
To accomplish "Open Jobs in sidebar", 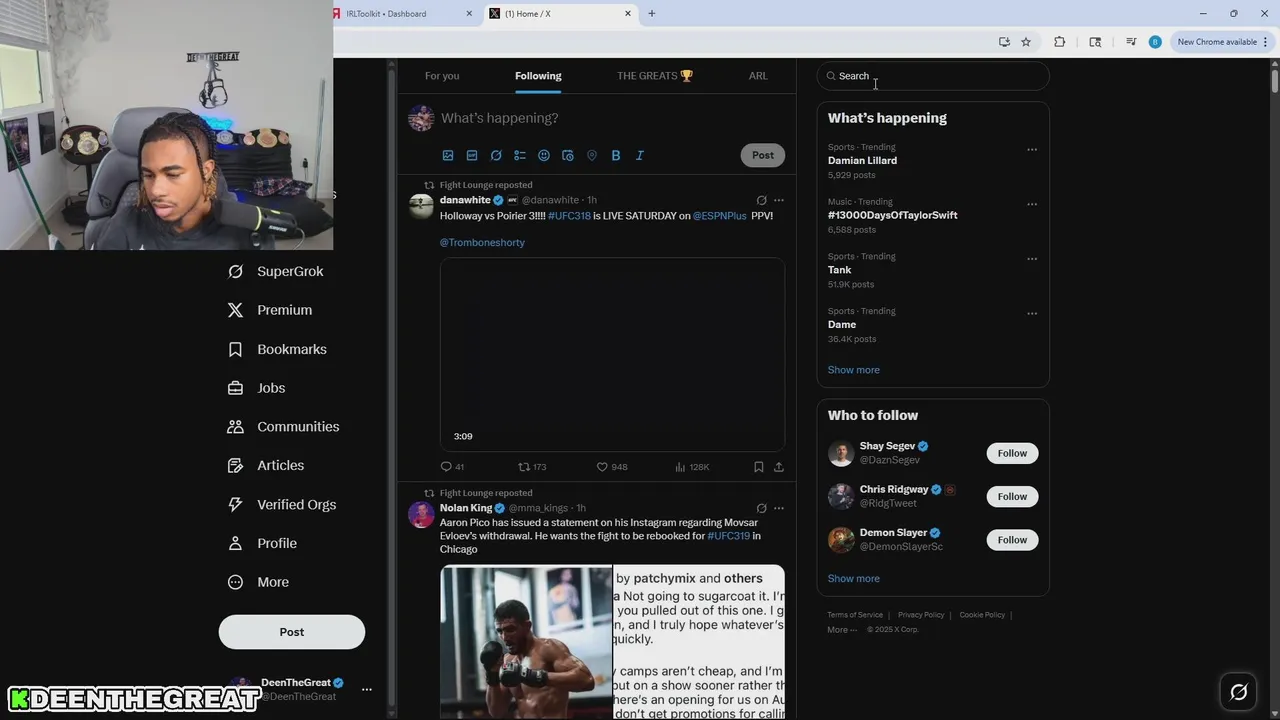I will coord(257,388).
